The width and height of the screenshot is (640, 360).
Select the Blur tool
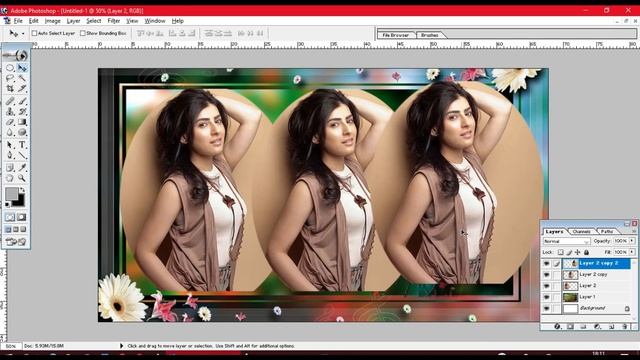coord(10,132)
